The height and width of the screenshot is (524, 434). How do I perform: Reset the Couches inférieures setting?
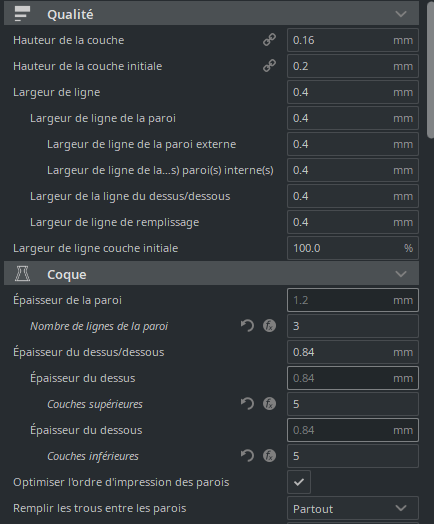[247, 456]
